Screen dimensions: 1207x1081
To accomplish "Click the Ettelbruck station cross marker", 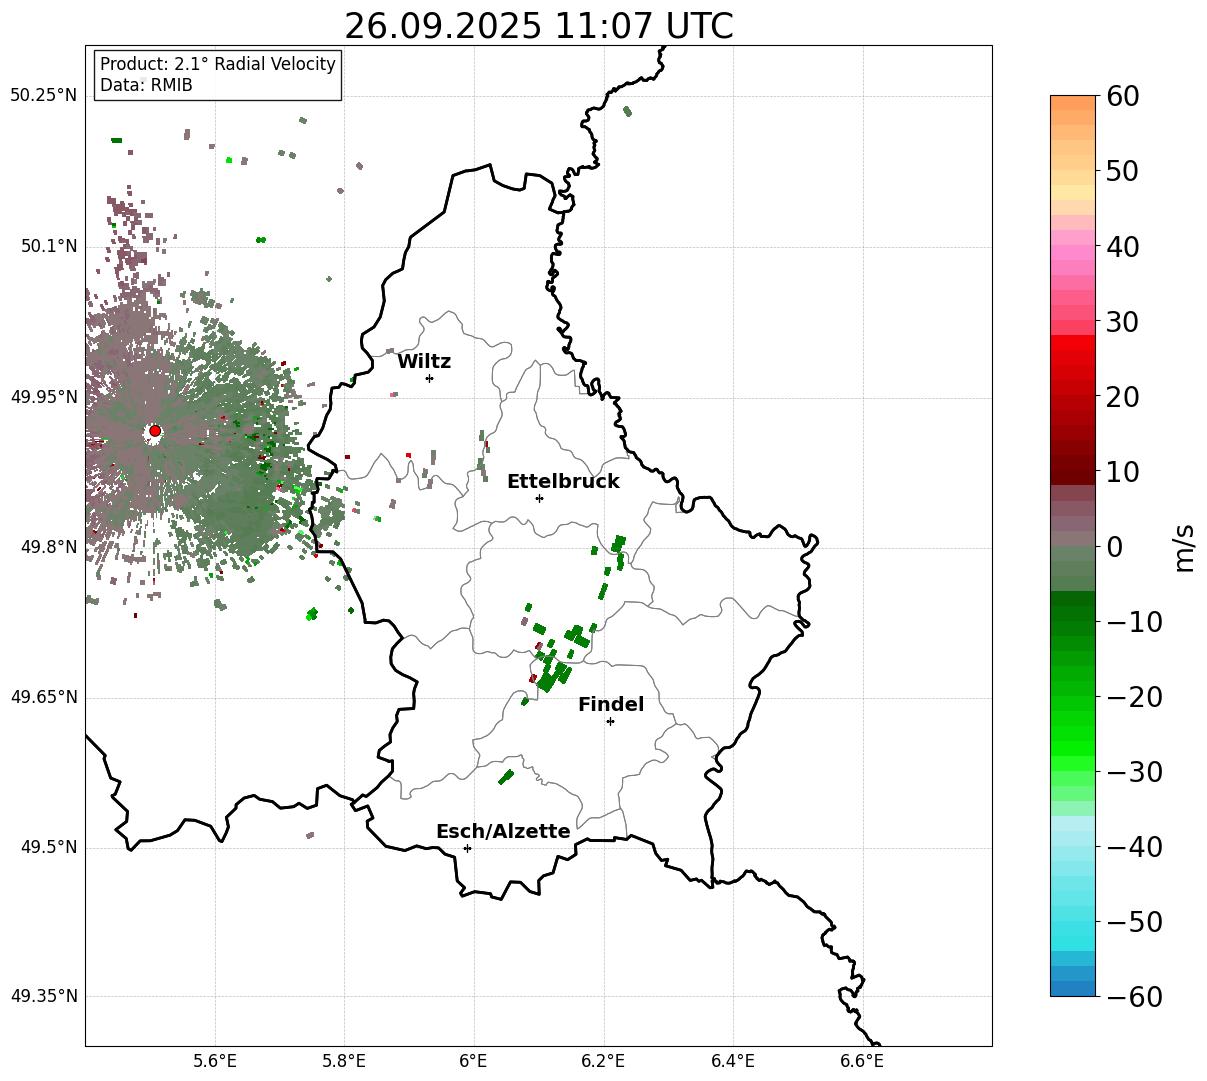I will (540, 498).
